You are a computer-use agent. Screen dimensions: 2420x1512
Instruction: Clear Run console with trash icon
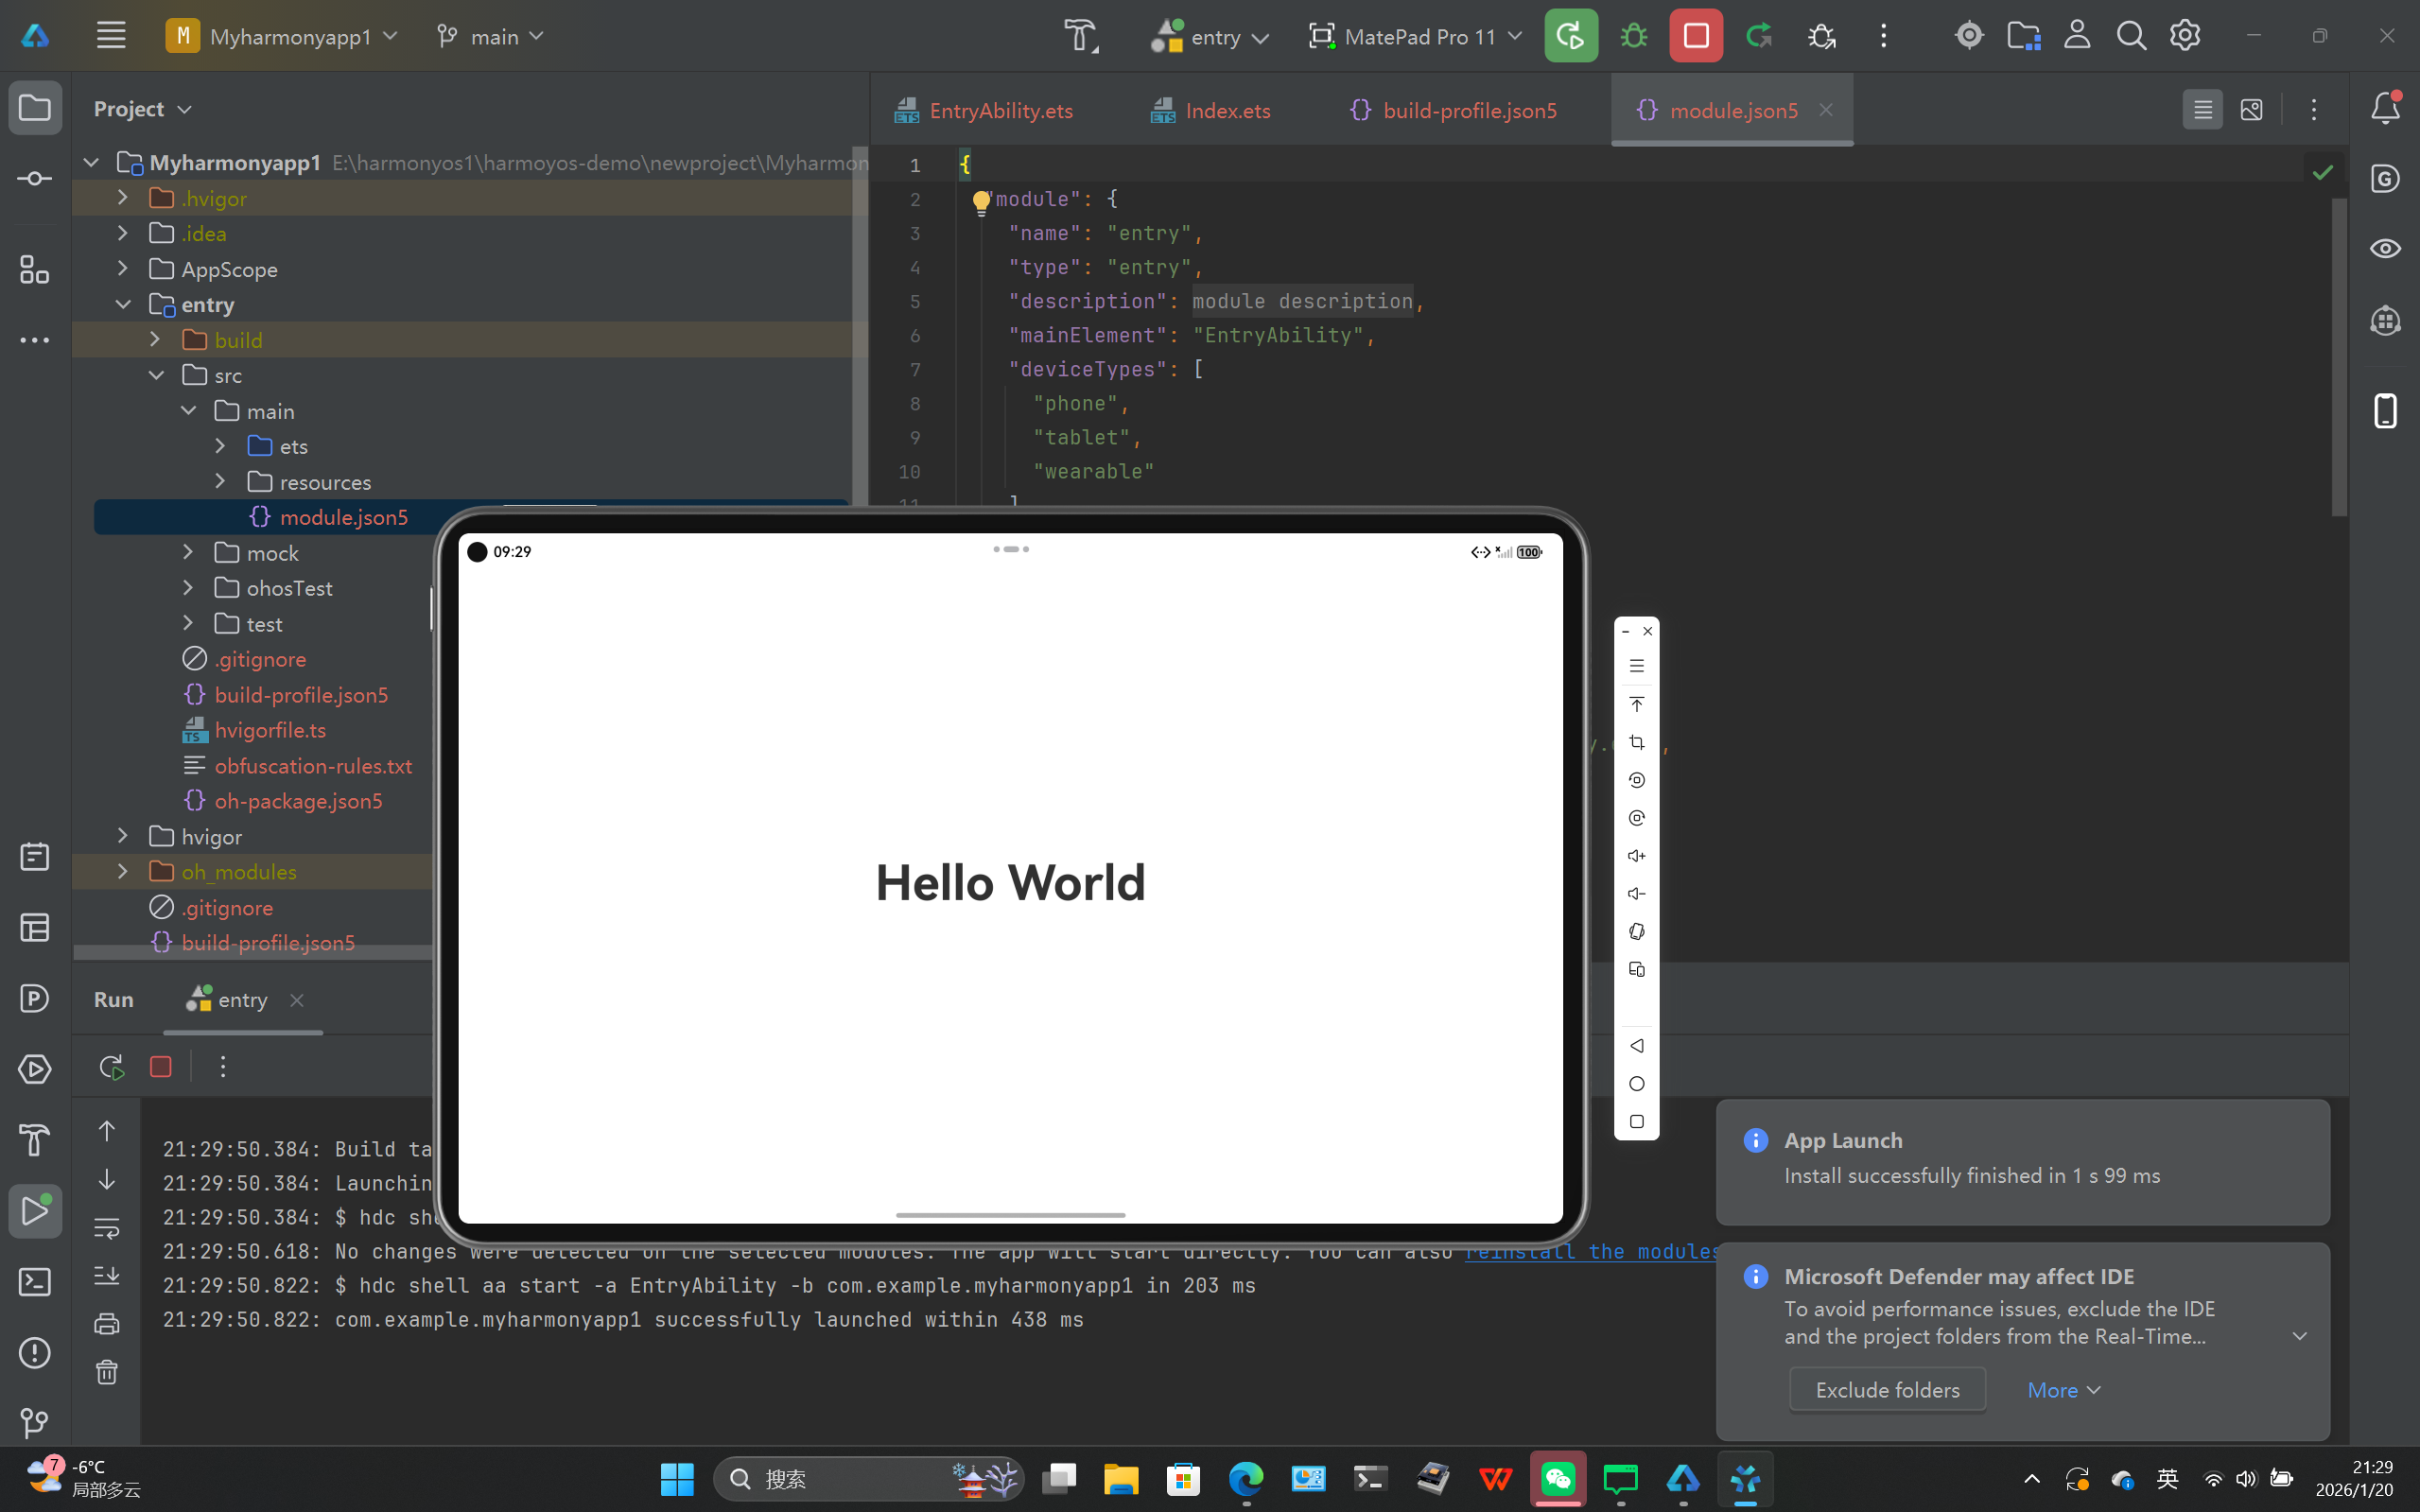(107, 1372)
